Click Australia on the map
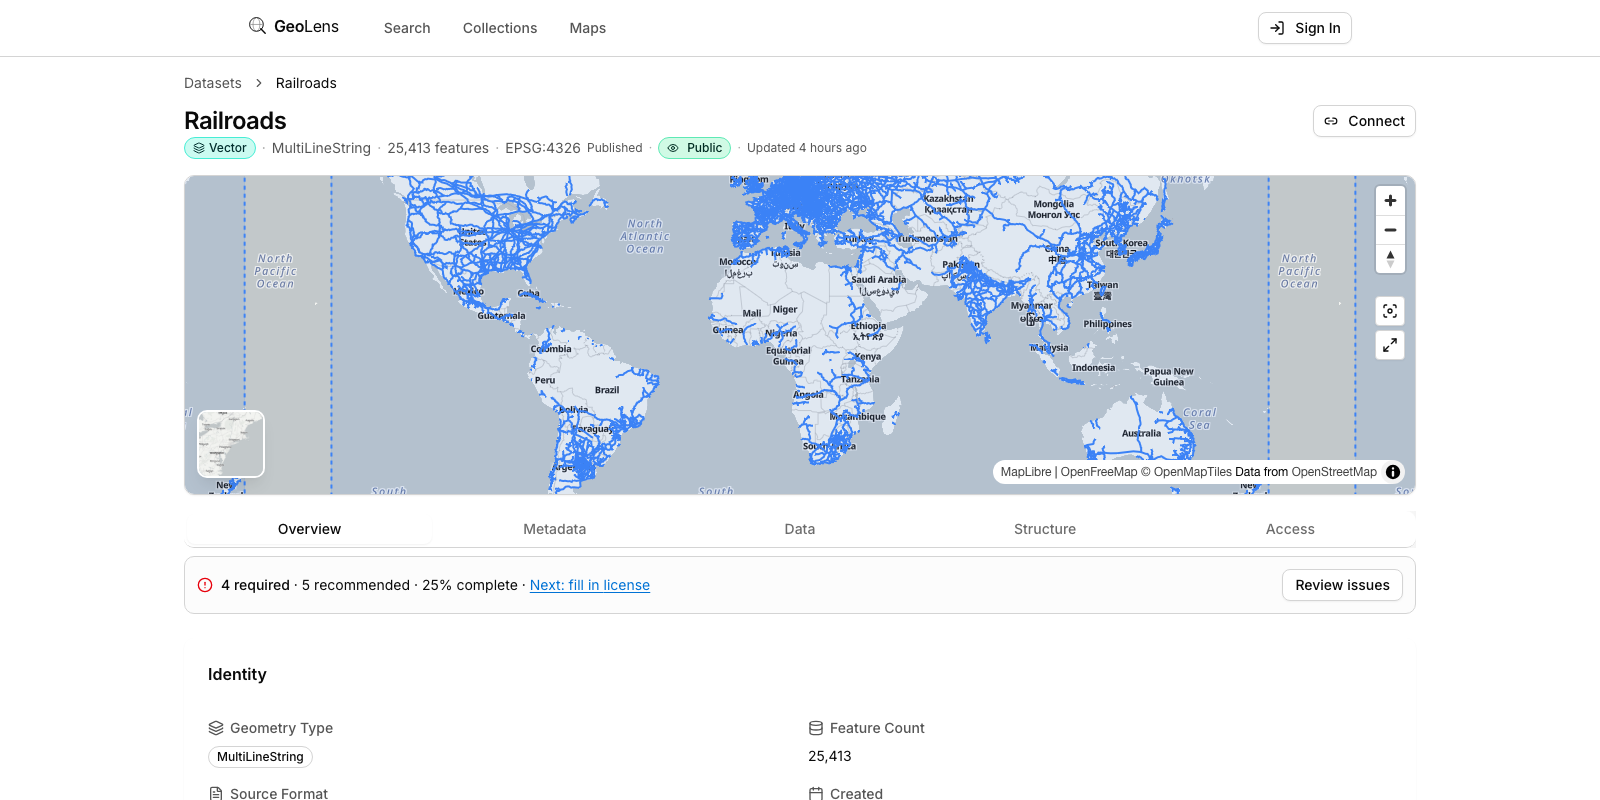 point(1141,434)
